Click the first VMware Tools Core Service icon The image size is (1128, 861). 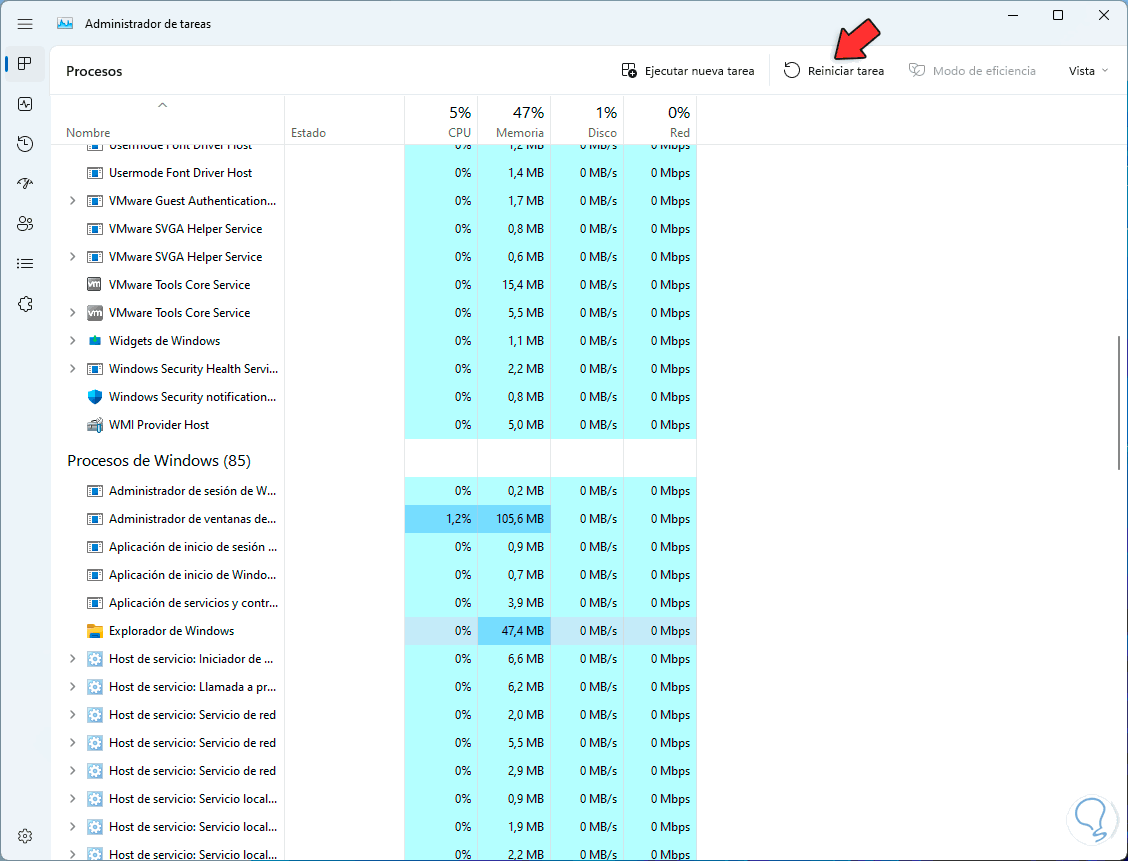tap(94, 285)
